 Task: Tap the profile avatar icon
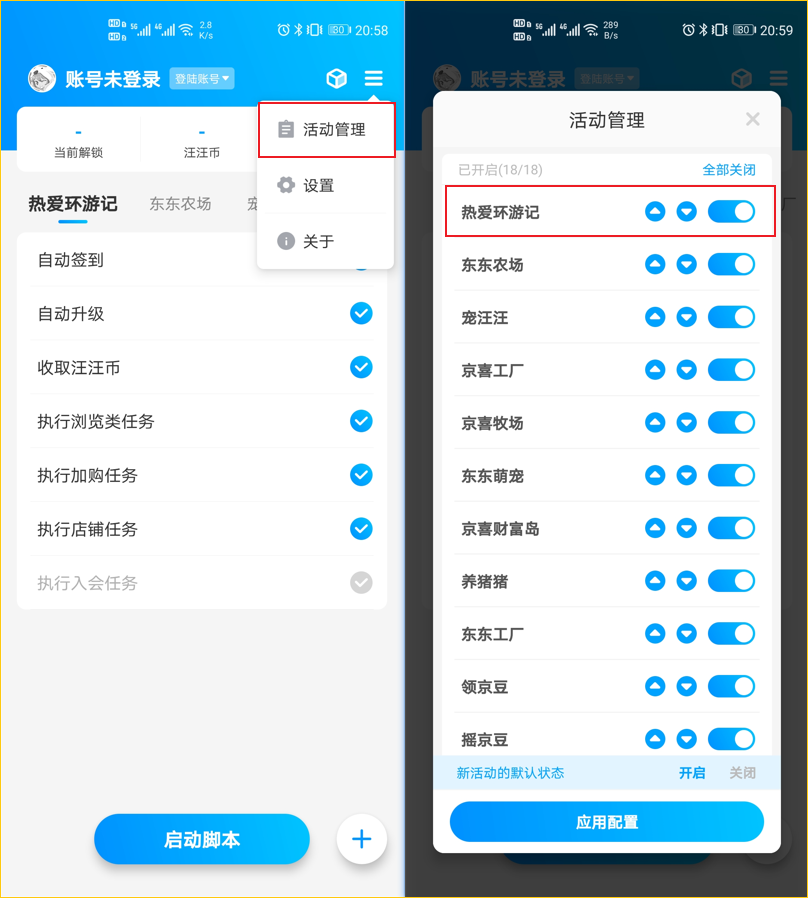(x=42, y=78)
